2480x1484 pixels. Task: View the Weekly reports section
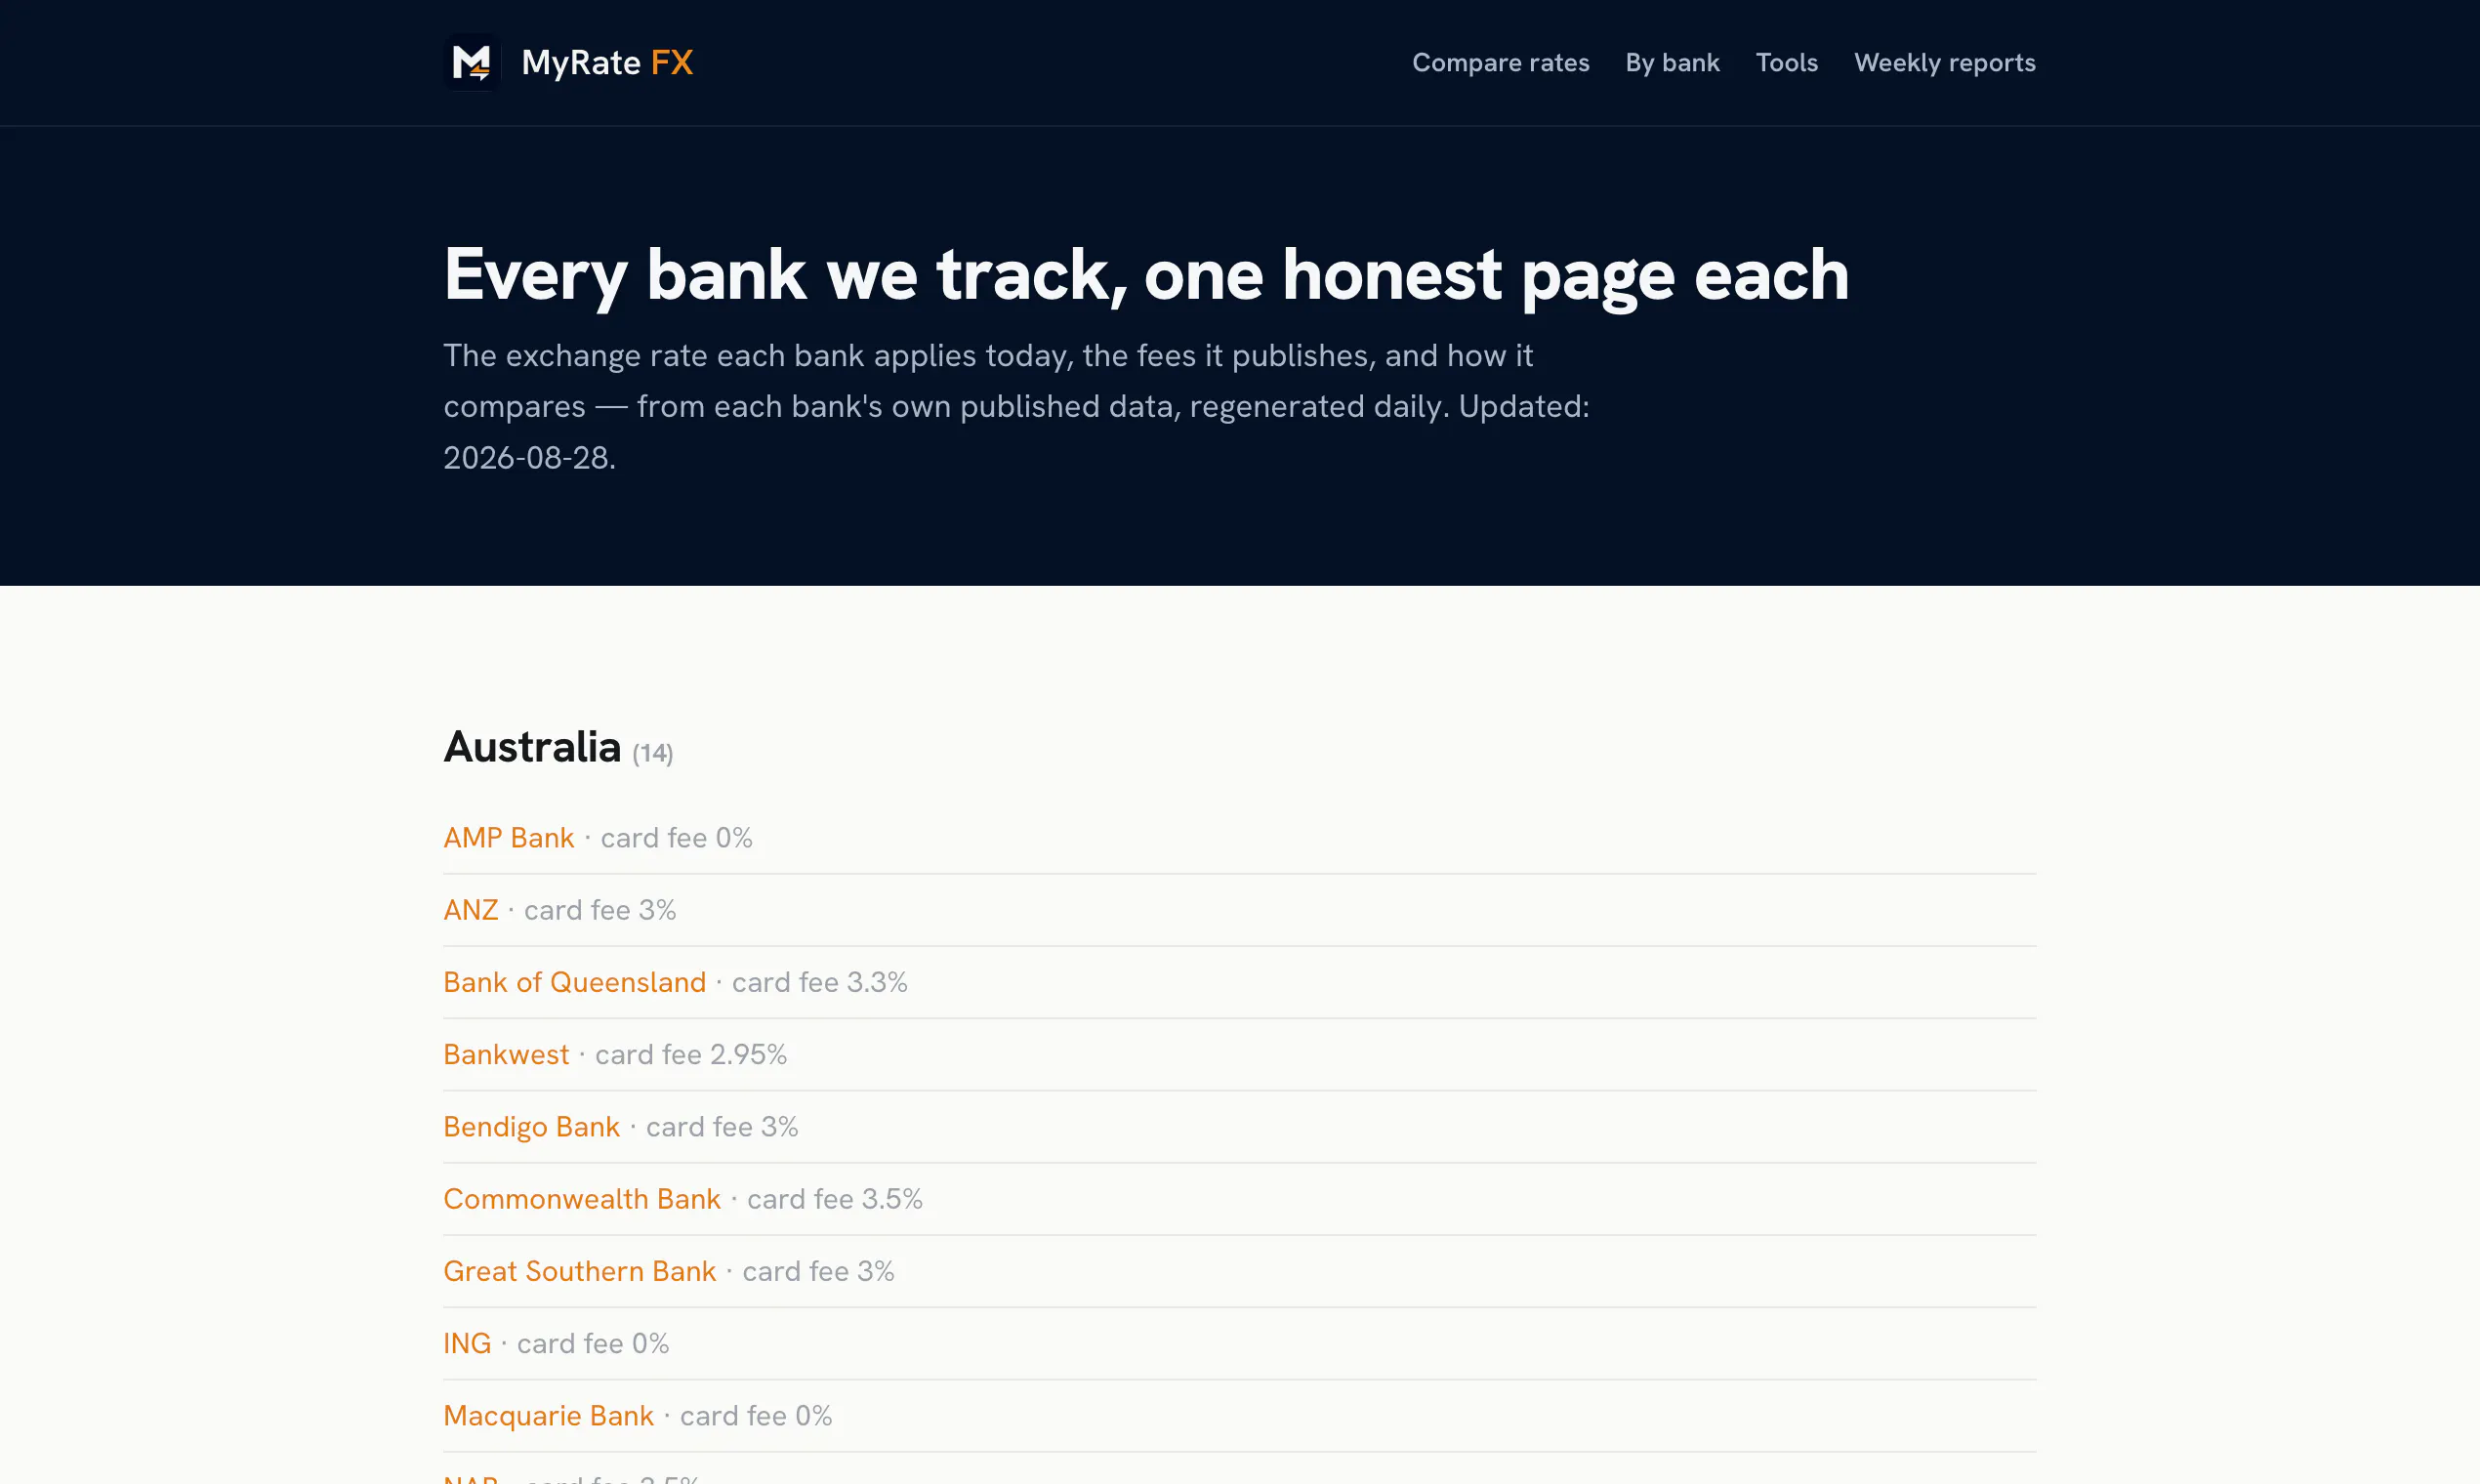1944,62
